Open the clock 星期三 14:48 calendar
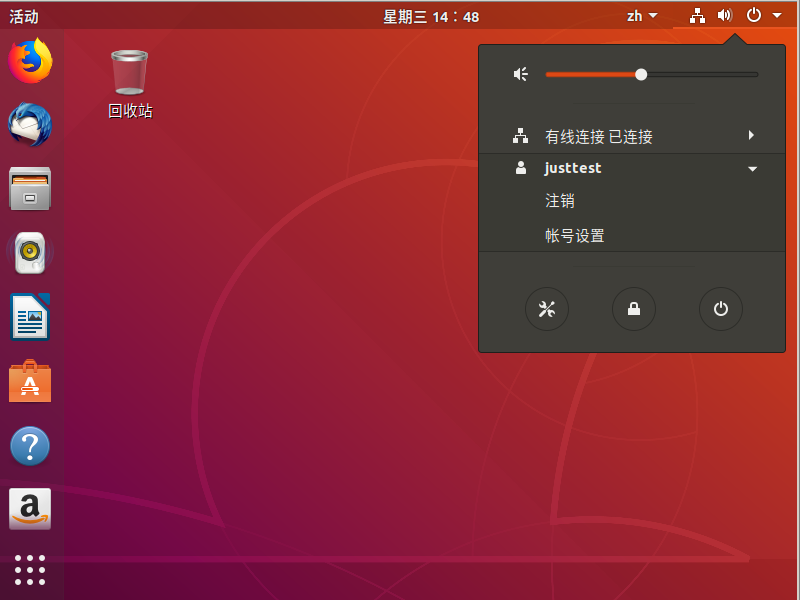This screenshot has height=600, width=800. point(431,17)
